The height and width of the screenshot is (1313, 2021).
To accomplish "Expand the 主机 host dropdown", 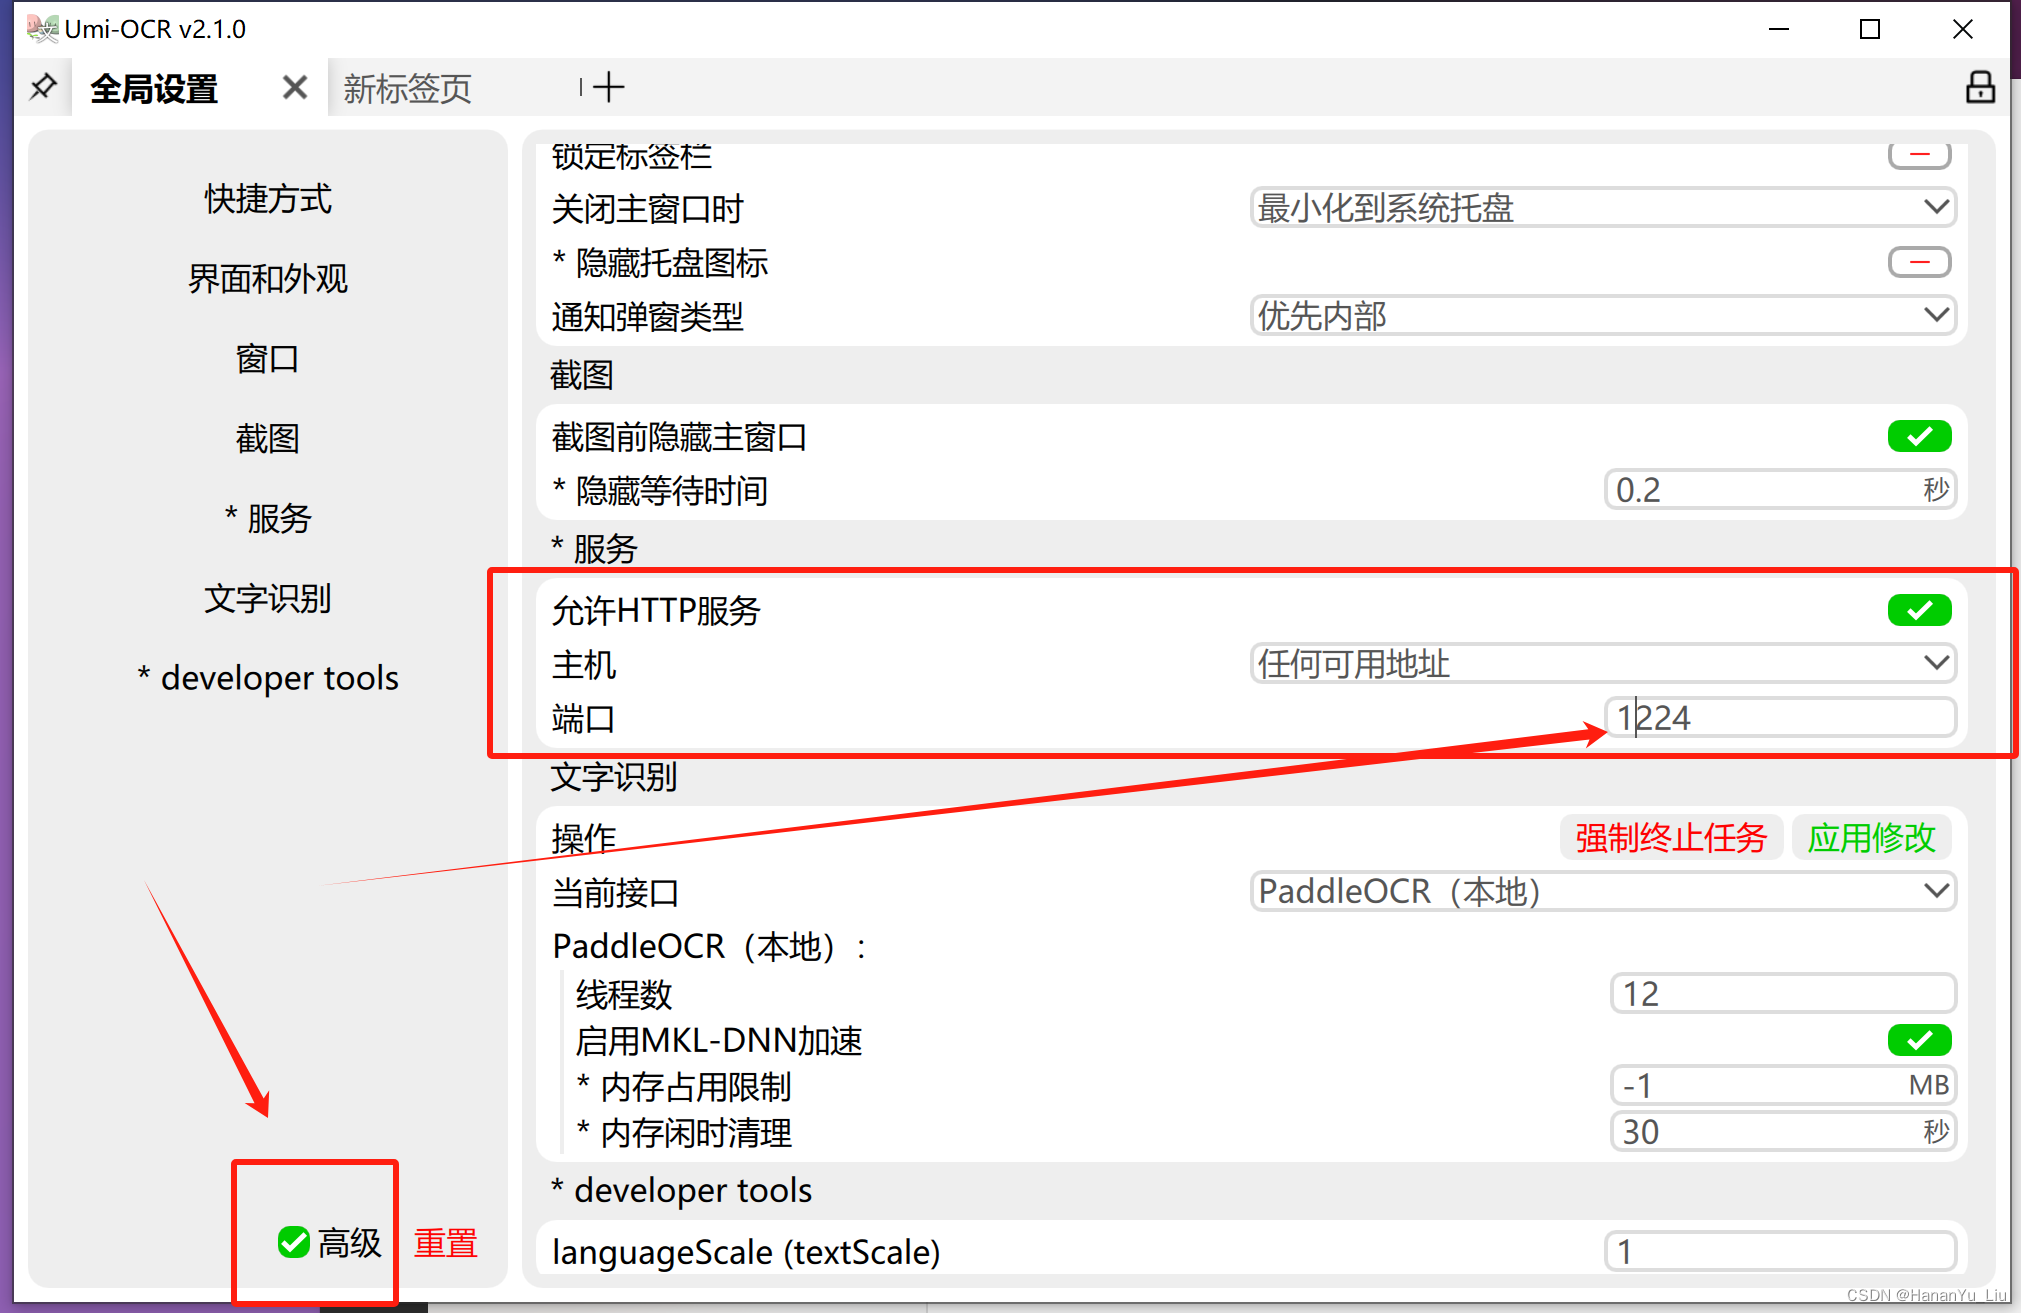I will click(1602, 664).
